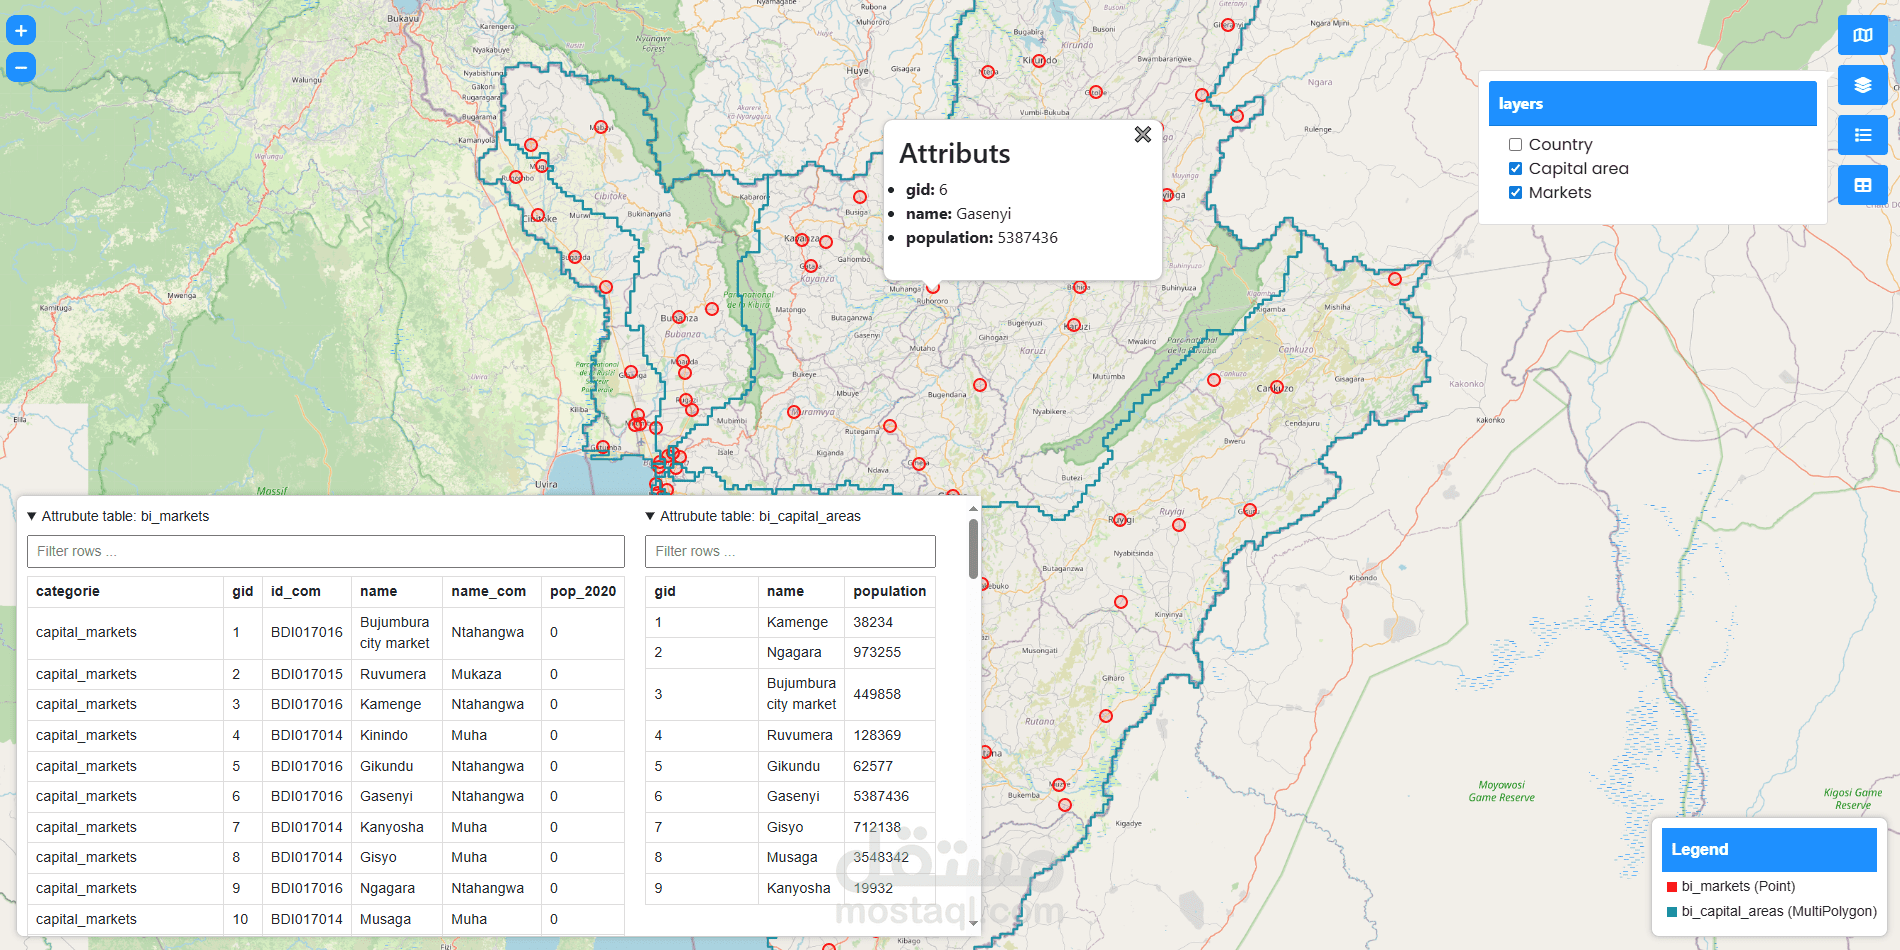The width and height of the screenshot is (1900, 950).
Task: Click the Gikundu population 62577 cell
Action: click(x=890, y=766)
